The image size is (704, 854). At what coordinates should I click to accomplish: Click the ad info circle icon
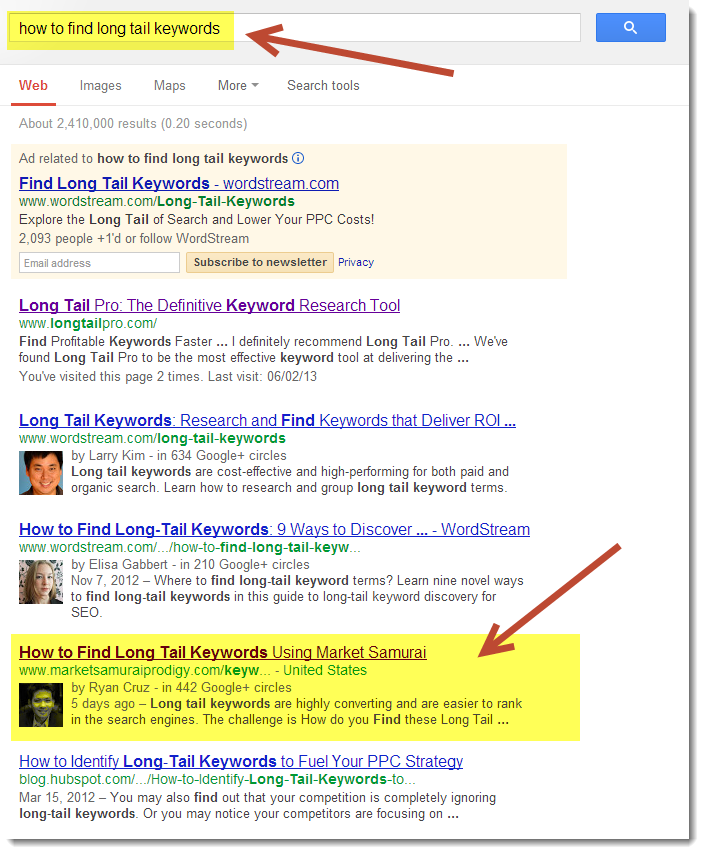298,158
